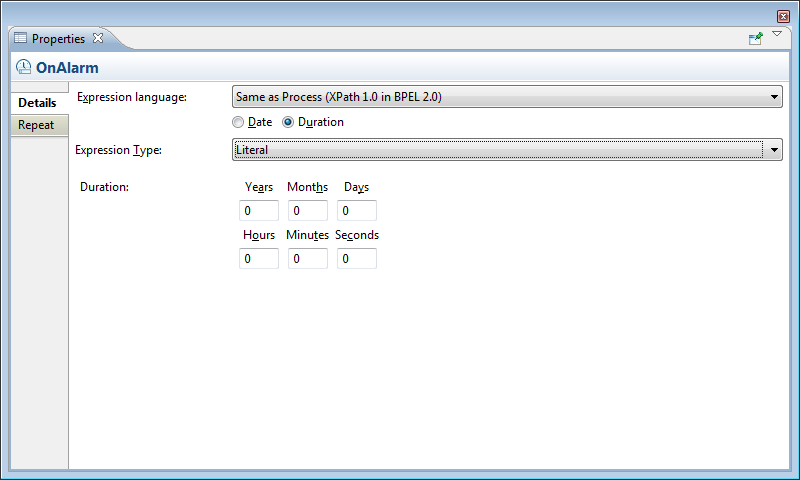Focus the Days input field
Screen dimensions: 800x480
(x=357, y=211)
